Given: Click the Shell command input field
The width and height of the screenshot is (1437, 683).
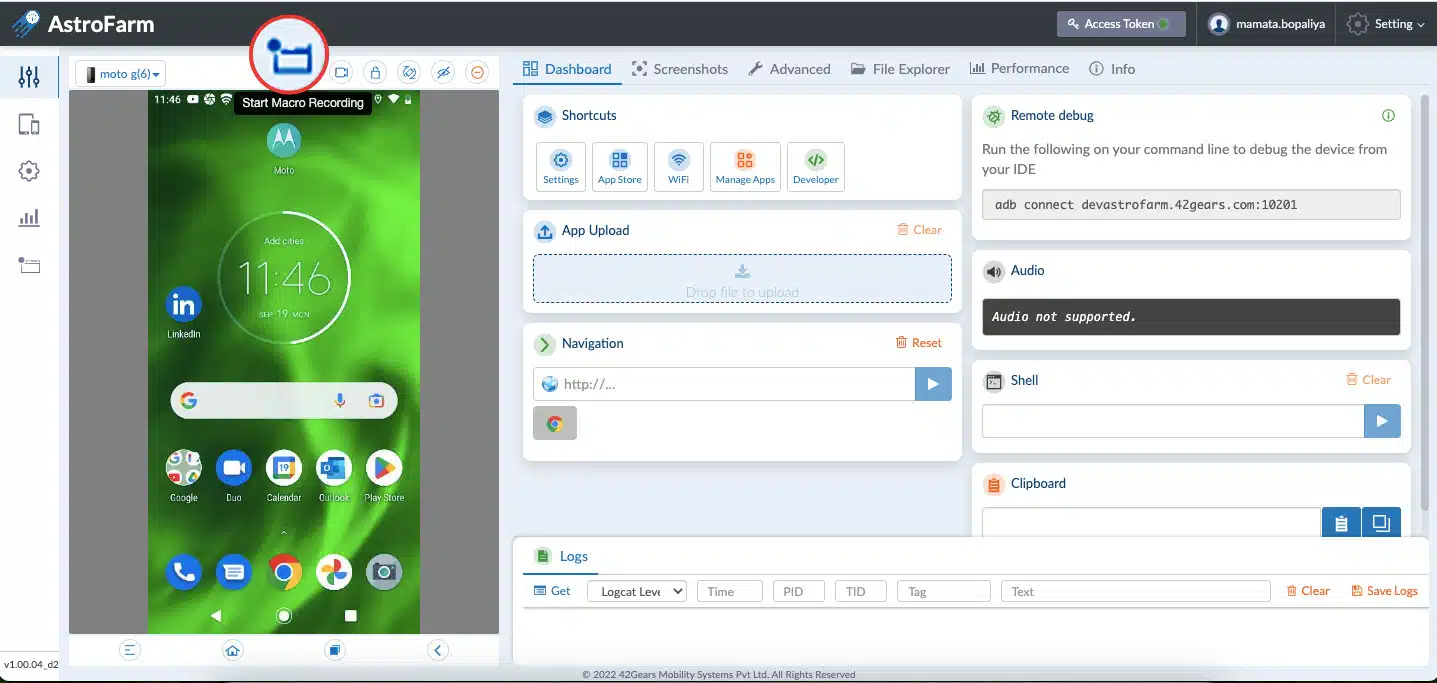Looking at the screenshot, I should [x=1173, y=421].
